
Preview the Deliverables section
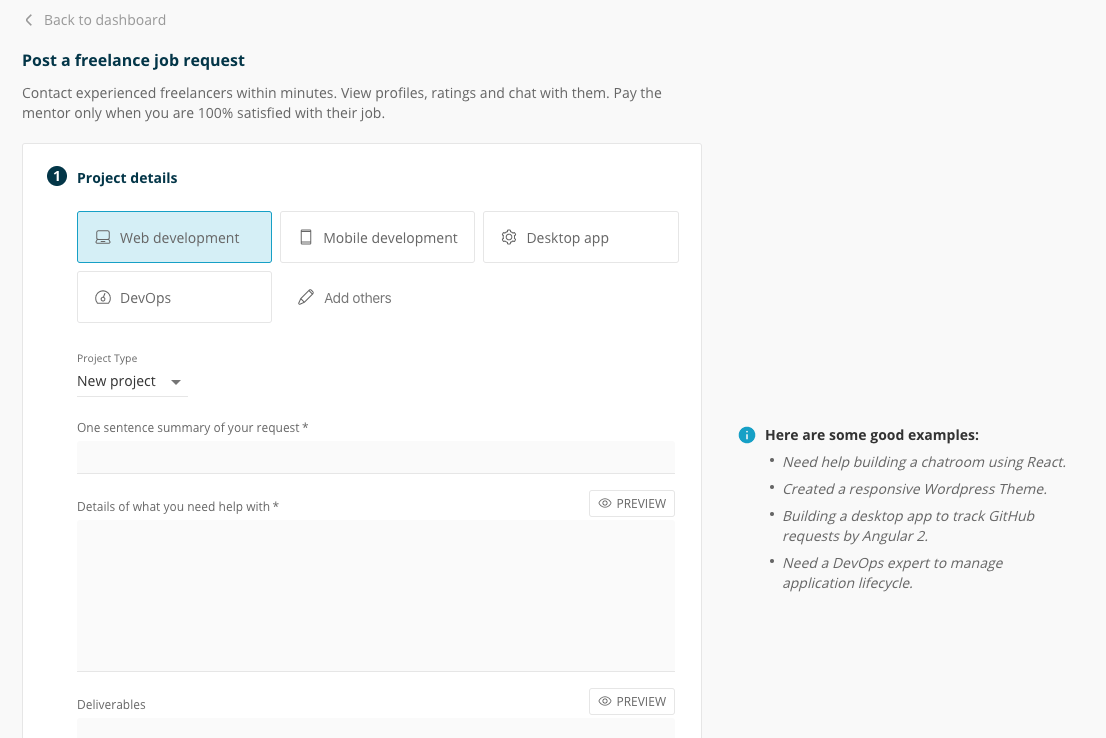631,701
